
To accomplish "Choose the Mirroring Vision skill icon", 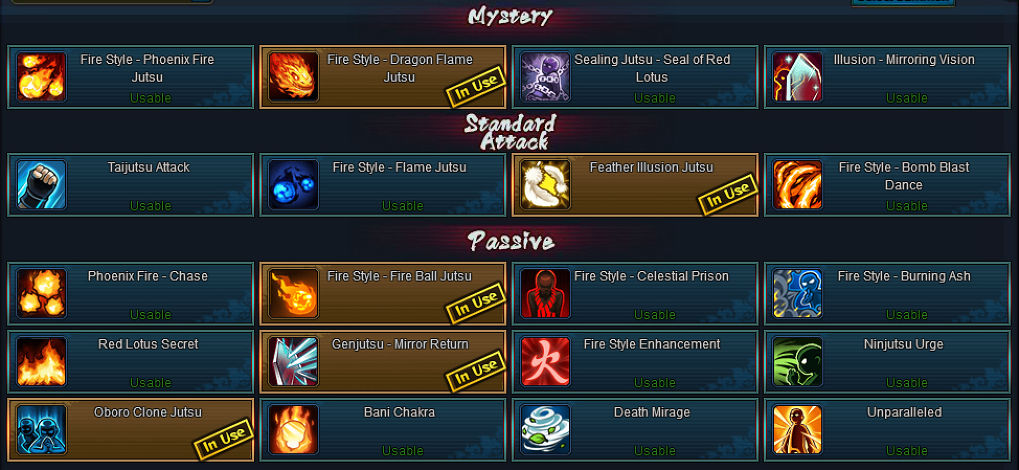I will [x=797, y=77].
